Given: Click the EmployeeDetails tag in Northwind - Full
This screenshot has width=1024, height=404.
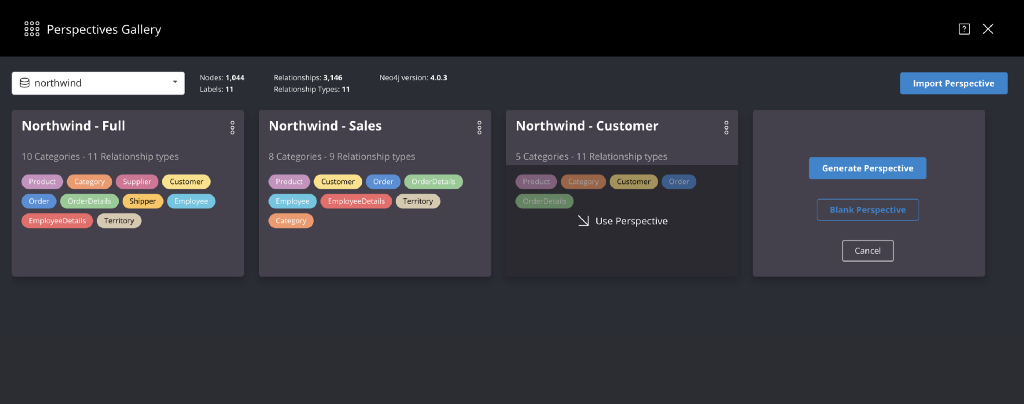Looking at the screenshot, I should pyautogui.click(x=57, y=221).
